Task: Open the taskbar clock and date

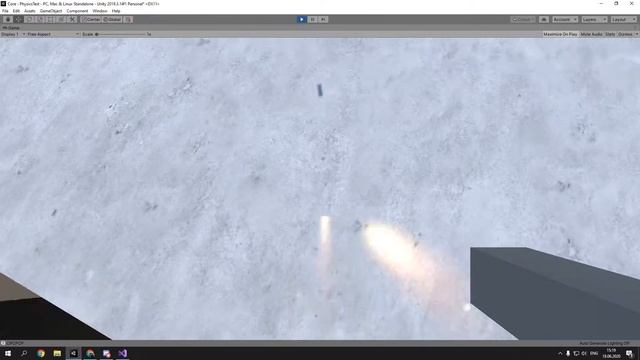Action: click(611, 353)
